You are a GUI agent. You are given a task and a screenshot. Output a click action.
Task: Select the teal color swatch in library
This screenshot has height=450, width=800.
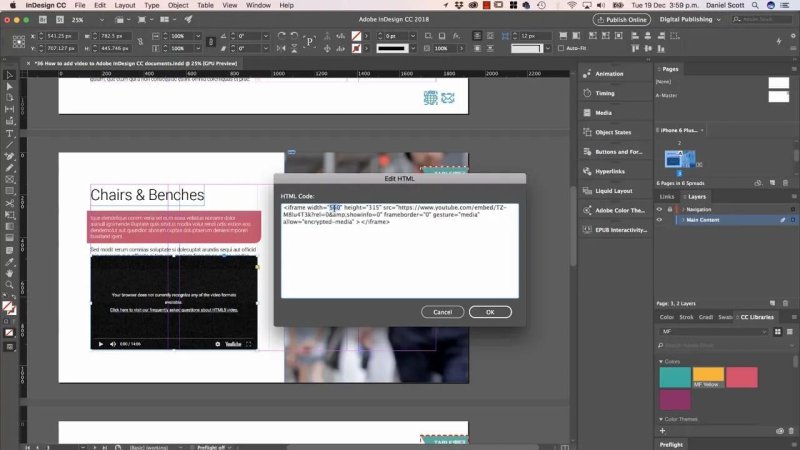point(674,378)
